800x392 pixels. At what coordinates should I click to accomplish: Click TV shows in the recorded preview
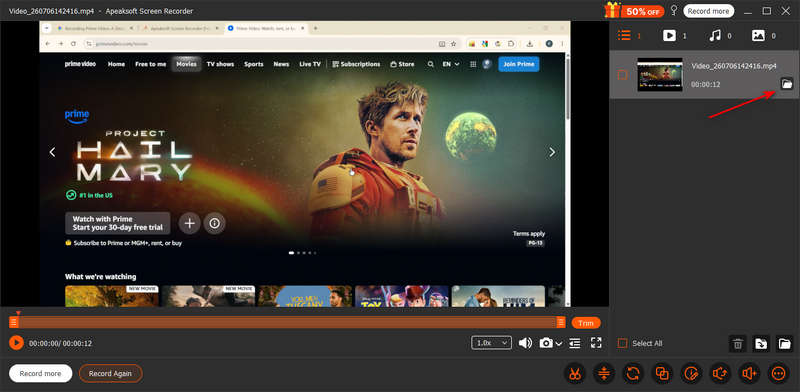pyautogui.click(x=220, y=64)
